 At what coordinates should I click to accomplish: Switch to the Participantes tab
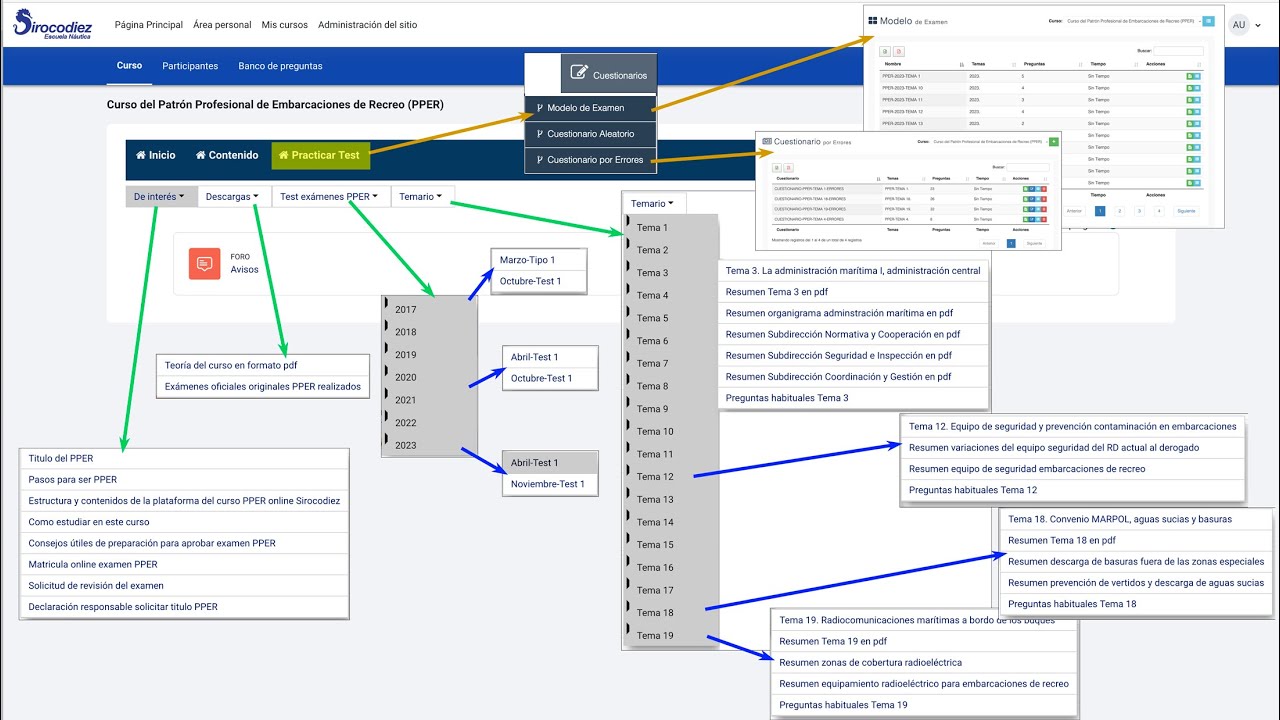pos(190,66)
